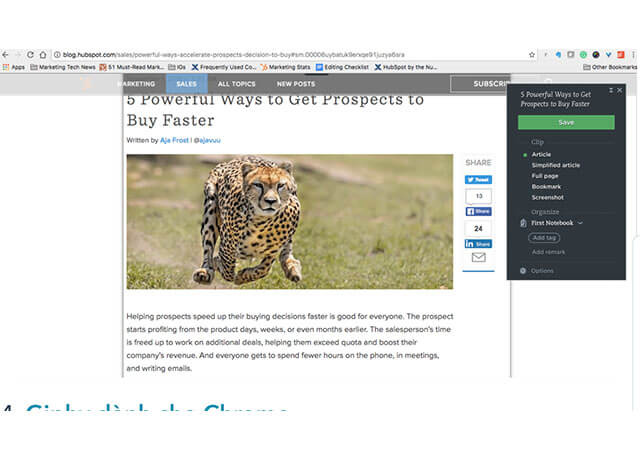Click the Add tag field
640x460 pixels.
tap(545, 238)
